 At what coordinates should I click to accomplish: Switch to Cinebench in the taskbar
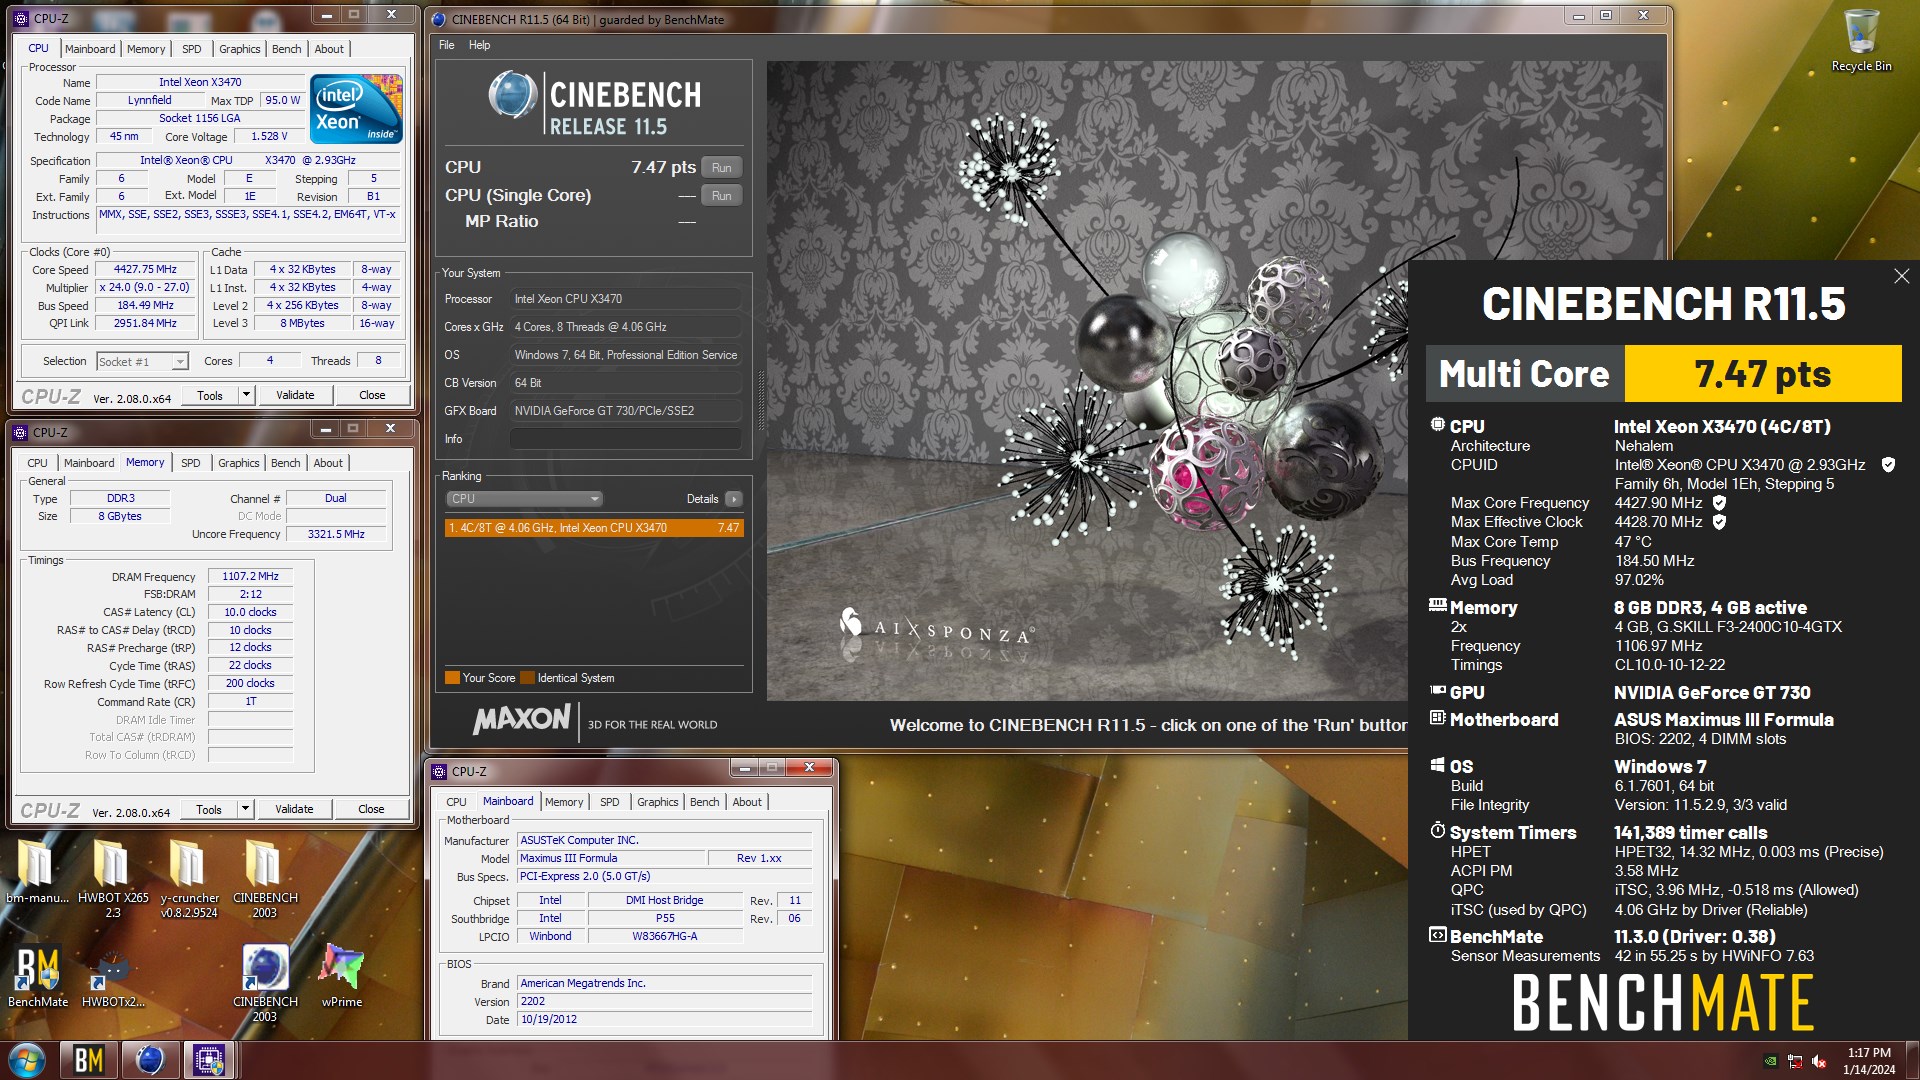(x=149, y=1060)
